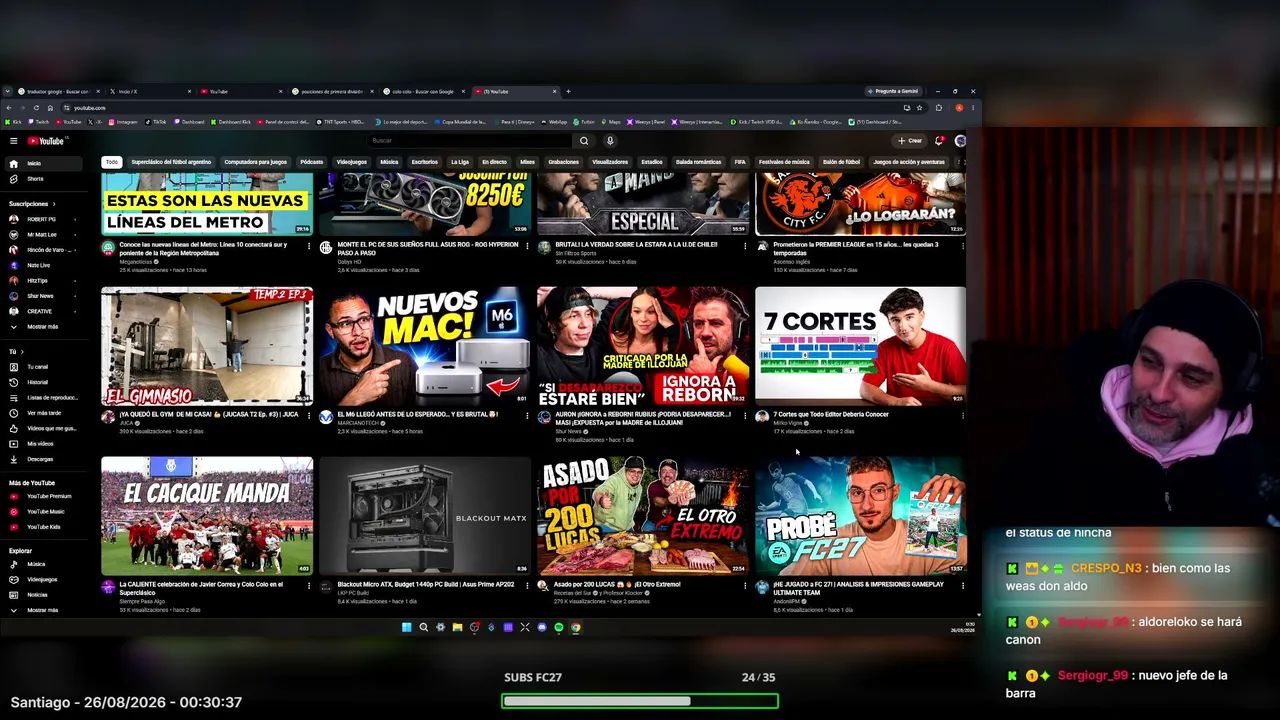This screenshot has height=720, width=1280.
Task: Open the El Gimnasio video thumbnail
Action: [x=207, y=346]
